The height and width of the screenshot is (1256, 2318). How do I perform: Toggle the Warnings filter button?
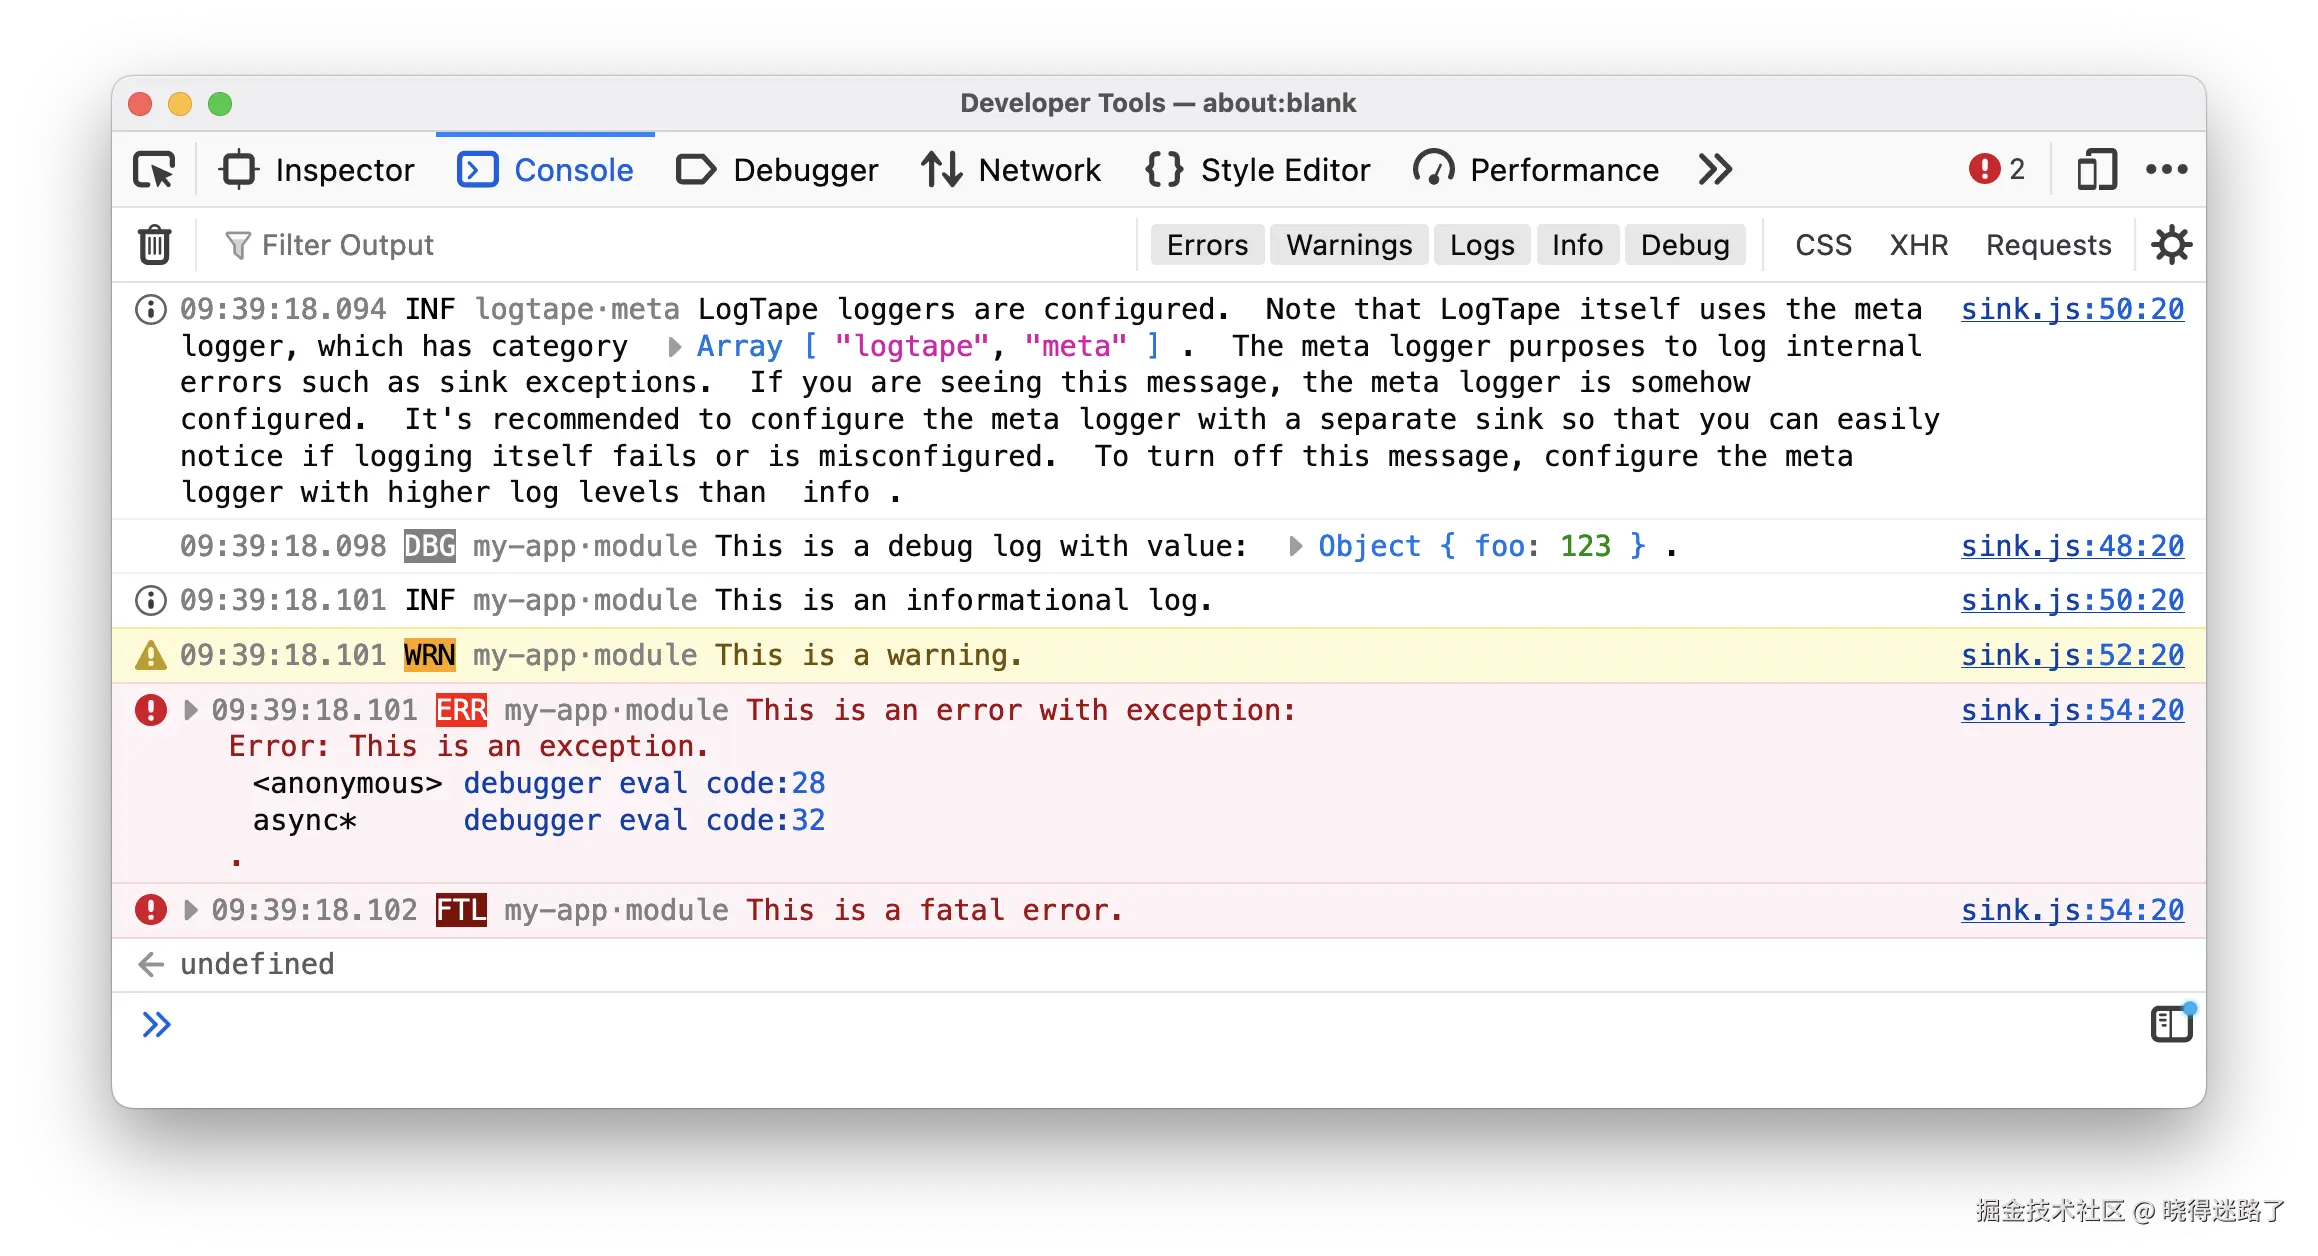[x=1348, y=244]
